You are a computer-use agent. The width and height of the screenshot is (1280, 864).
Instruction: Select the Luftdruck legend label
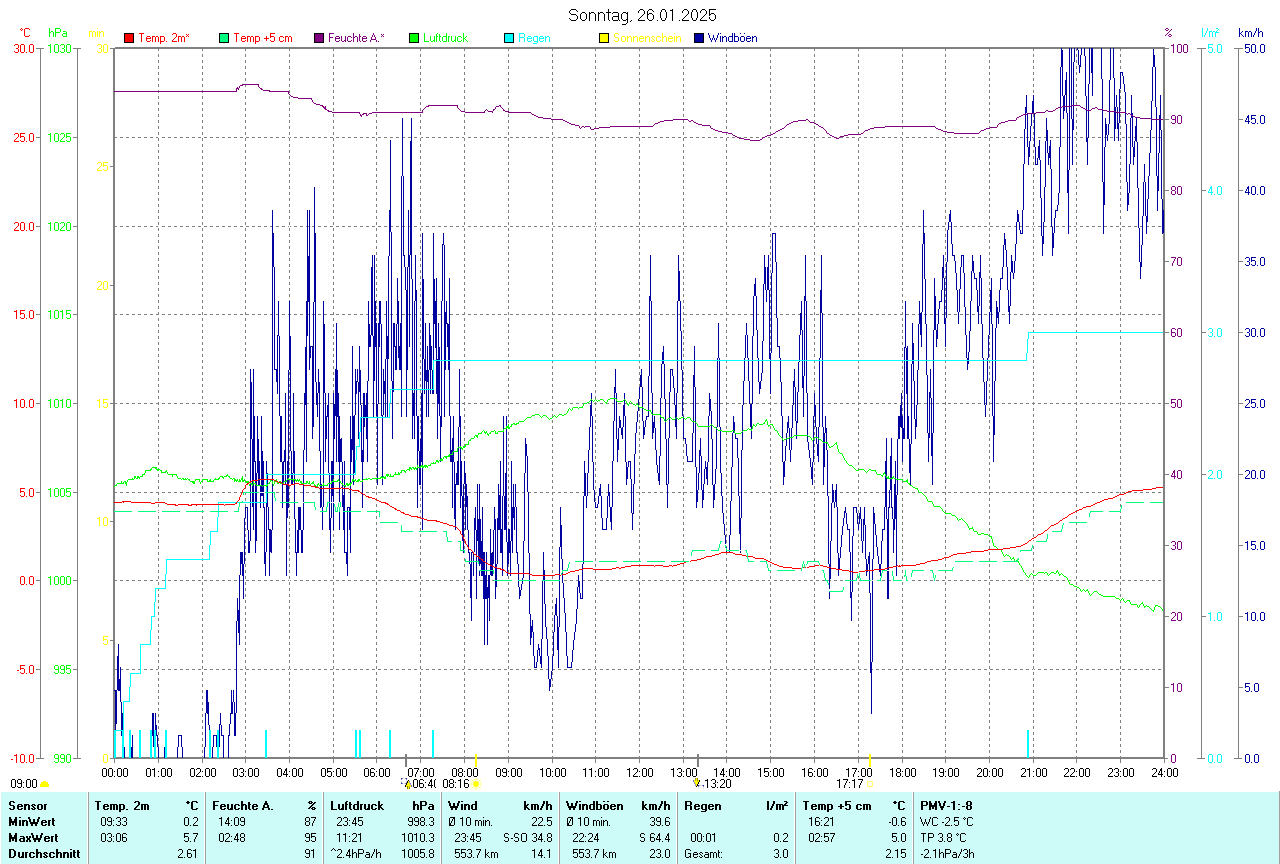[x=445, y=38]
